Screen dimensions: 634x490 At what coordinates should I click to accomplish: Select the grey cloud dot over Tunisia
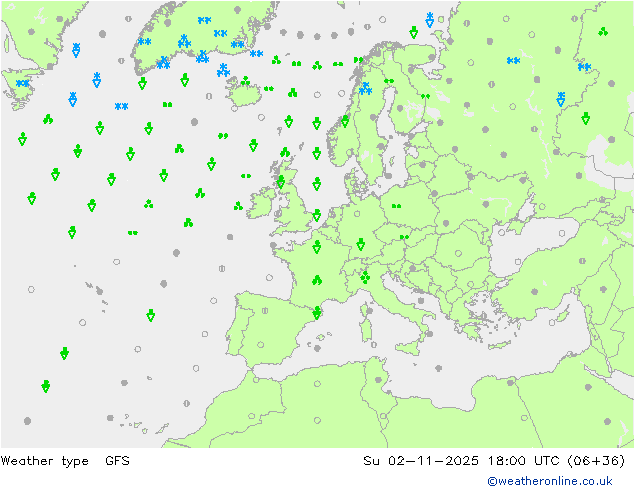click(378, 380)
